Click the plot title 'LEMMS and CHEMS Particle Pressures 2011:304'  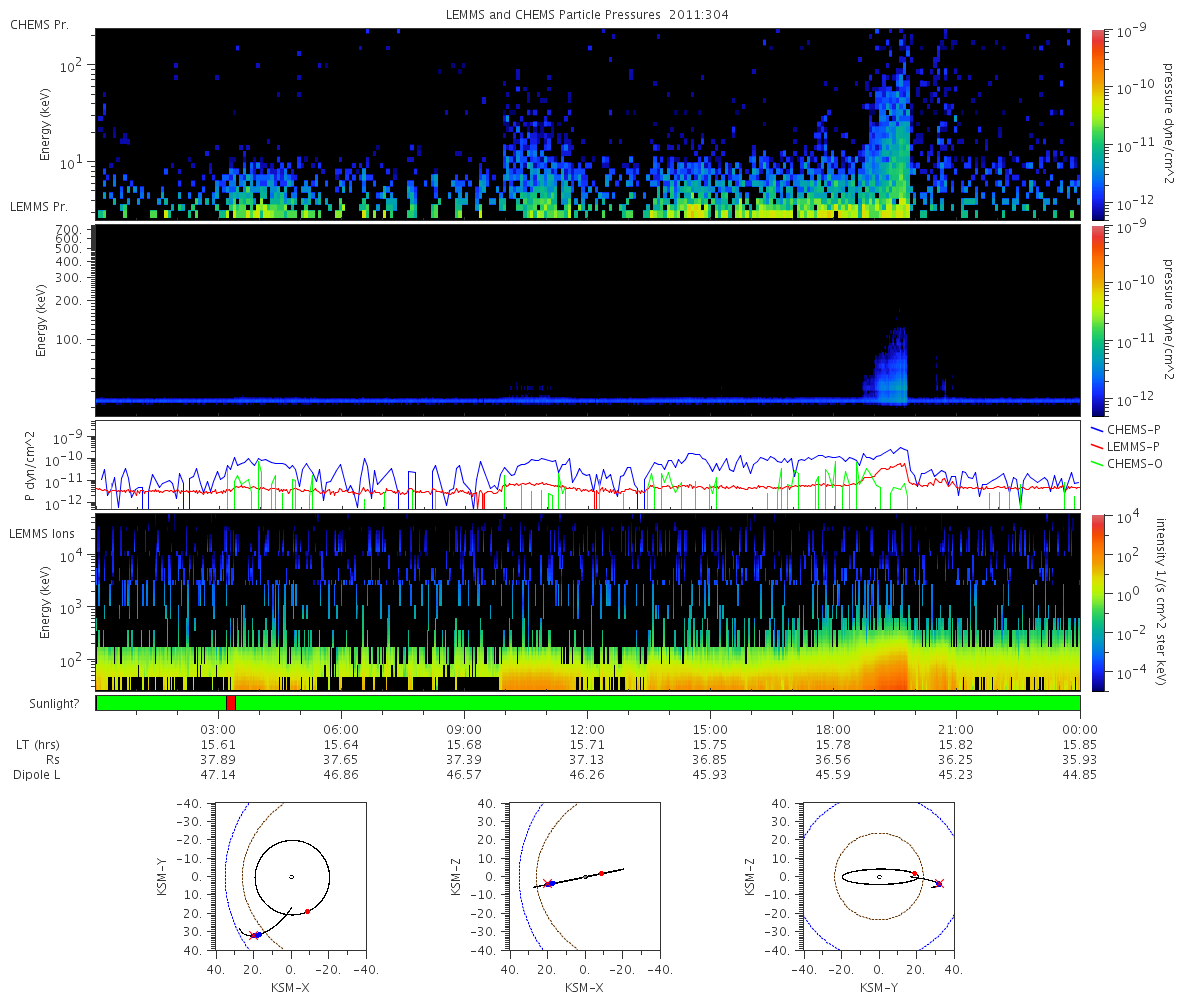pos(587,16)
